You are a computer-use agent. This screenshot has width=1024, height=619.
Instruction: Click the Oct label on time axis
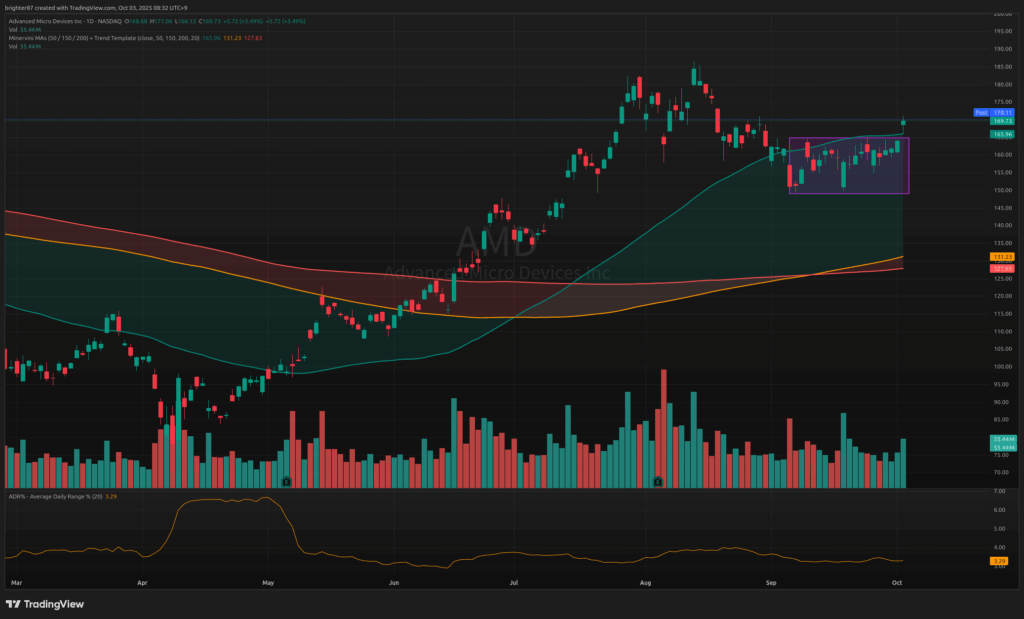[897, 581]
